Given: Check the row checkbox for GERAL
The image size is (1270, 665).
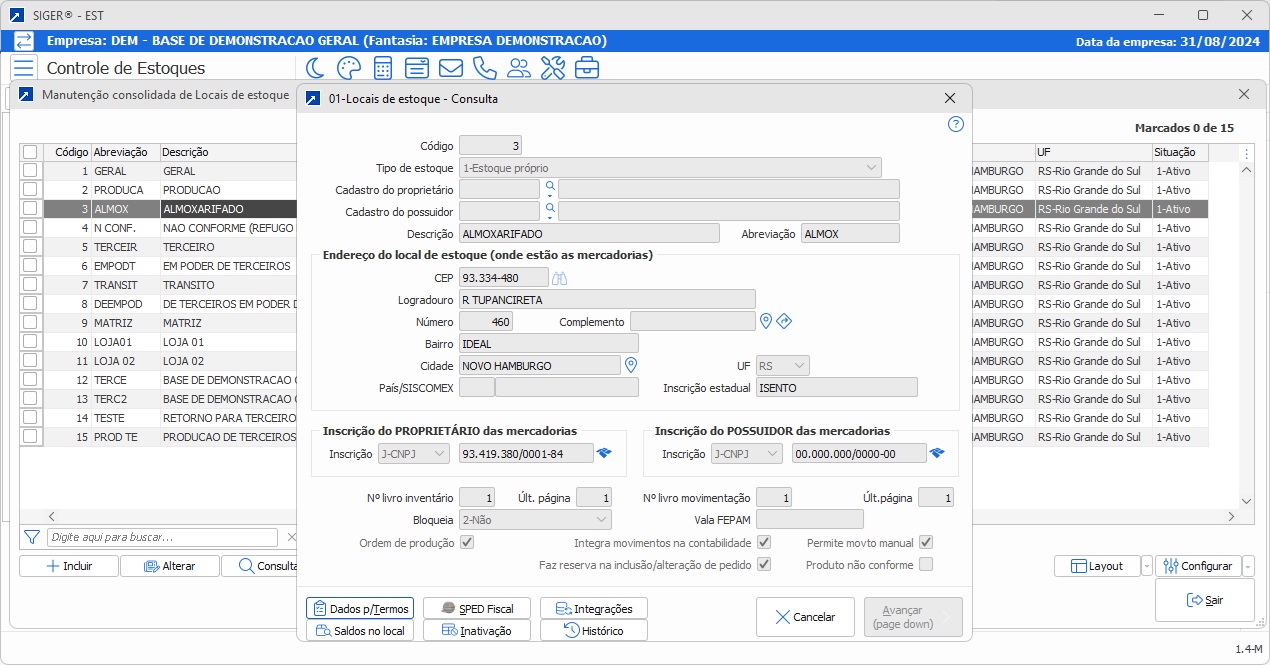Looking at the screenshot, I should (31, 171).
